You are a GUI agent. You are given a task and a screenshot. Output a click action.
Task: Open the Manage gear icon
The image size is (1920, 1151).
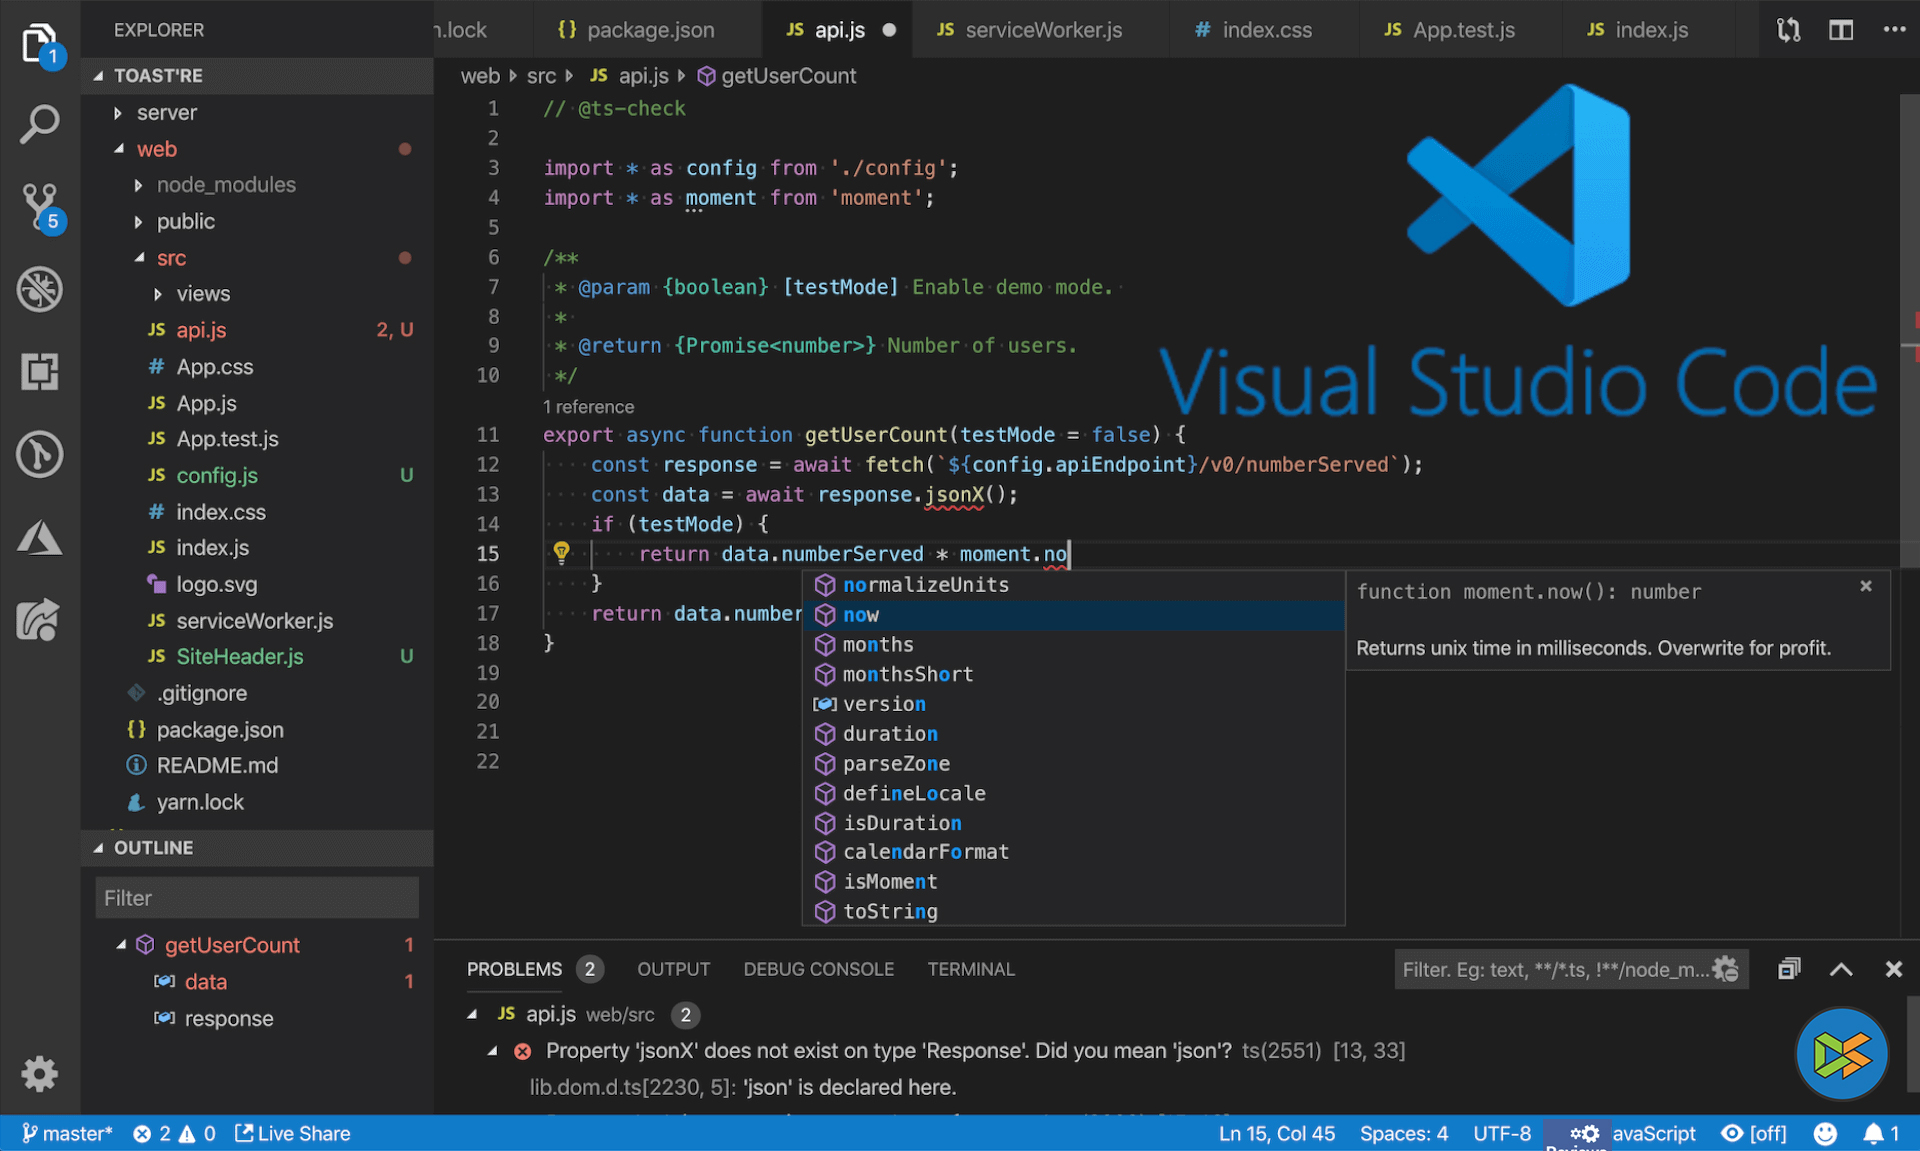point(40,1073)
